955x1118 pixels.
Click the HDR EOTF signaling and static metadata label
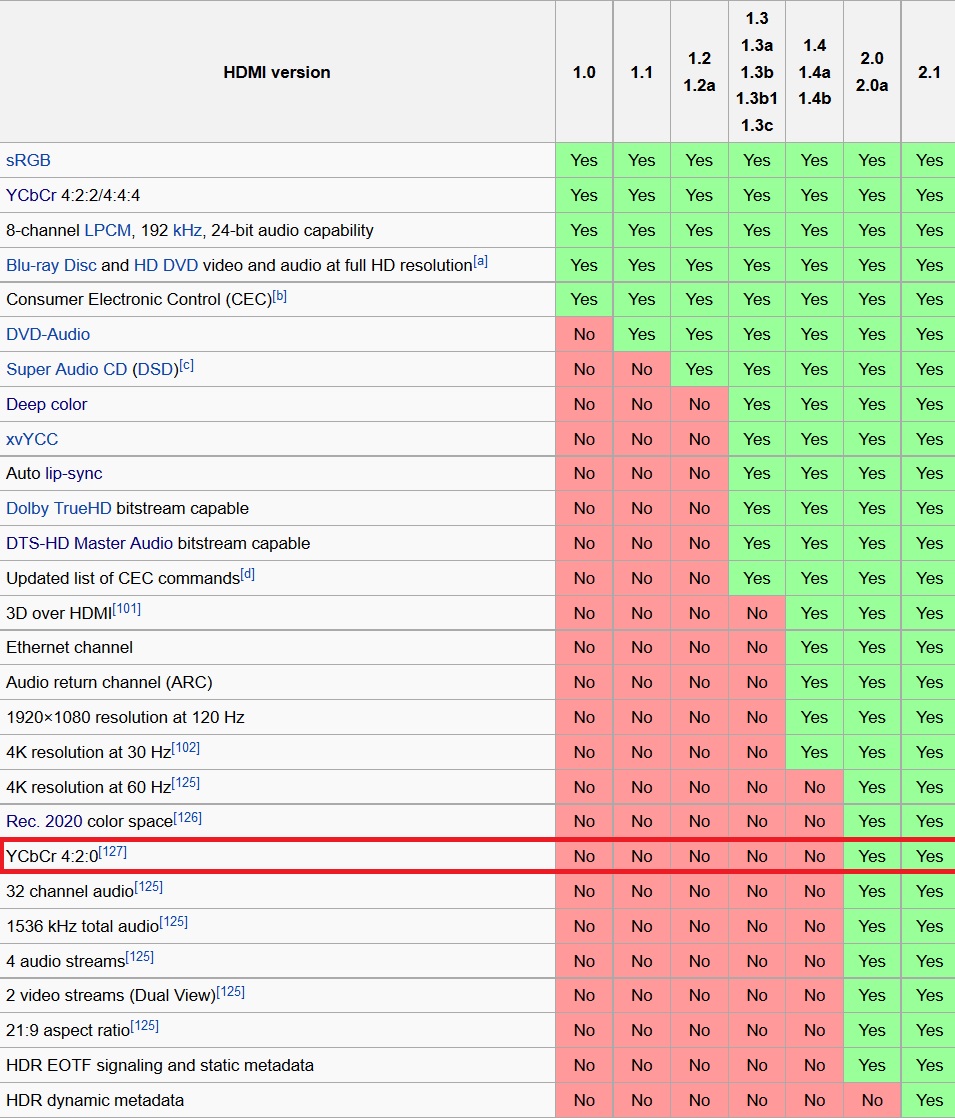(160, 1065)
